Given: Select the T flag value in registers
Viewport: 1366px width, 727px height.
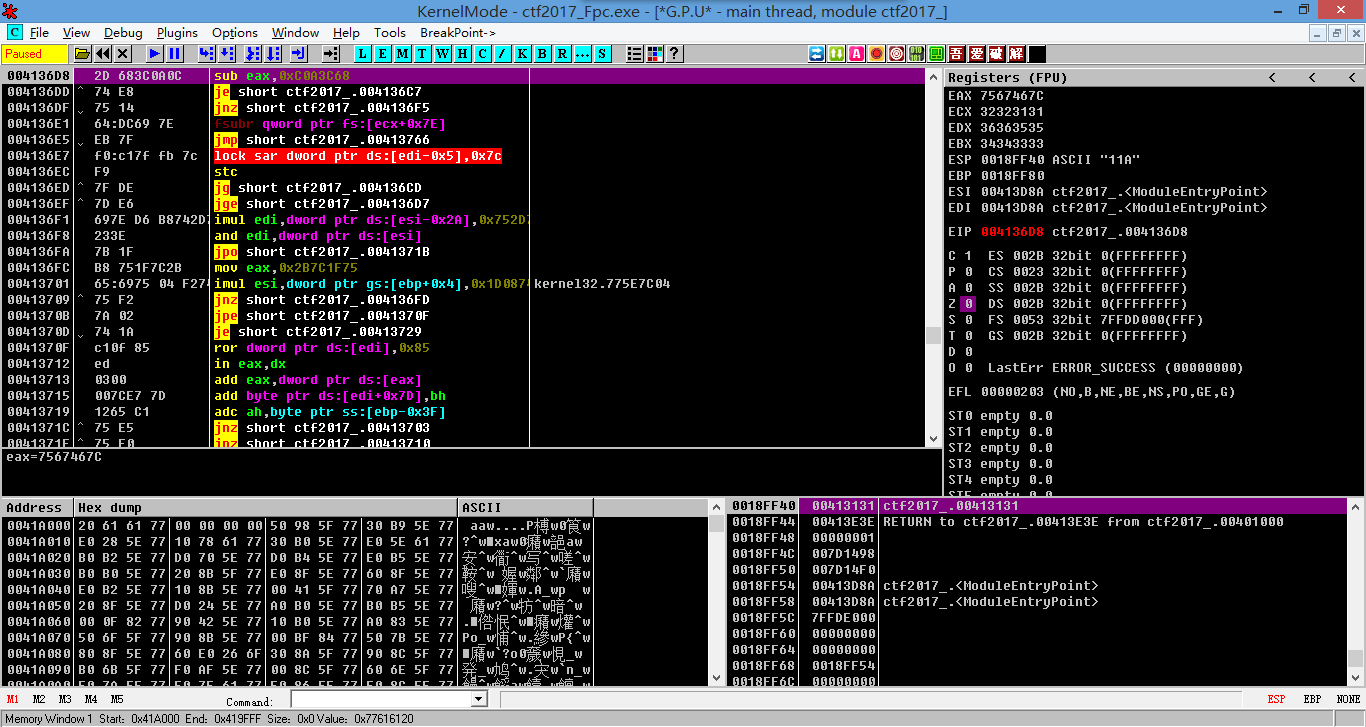Looking at the screenshot, I should tap(967, 336).
